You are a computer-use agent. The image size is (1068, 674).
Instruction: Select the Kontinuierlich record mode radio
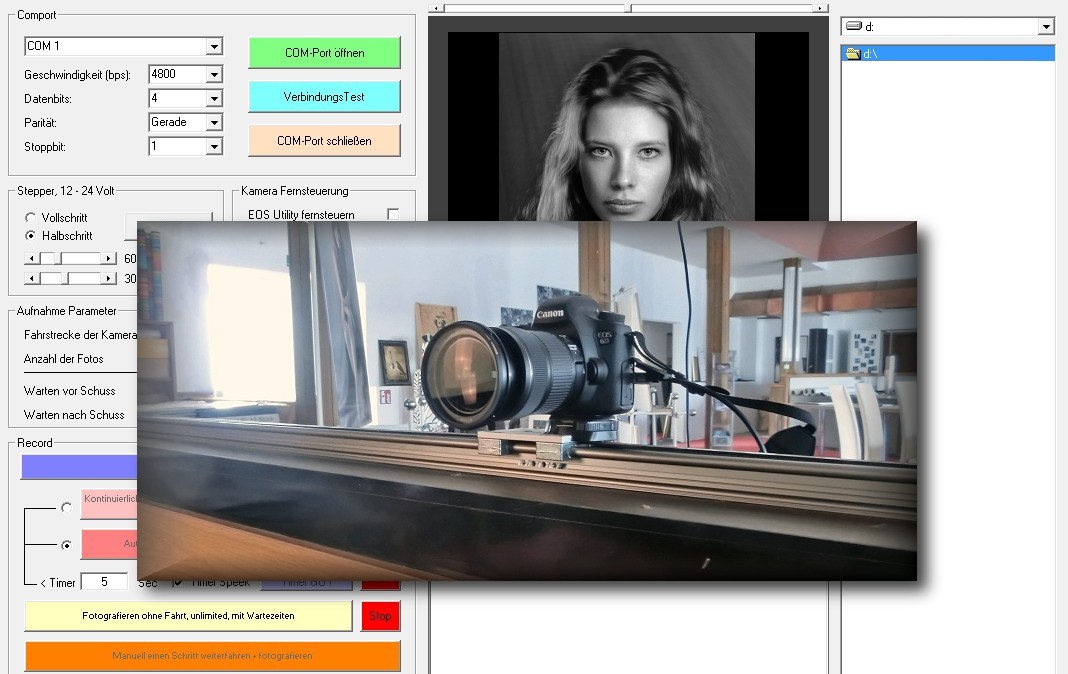point(66,507)
